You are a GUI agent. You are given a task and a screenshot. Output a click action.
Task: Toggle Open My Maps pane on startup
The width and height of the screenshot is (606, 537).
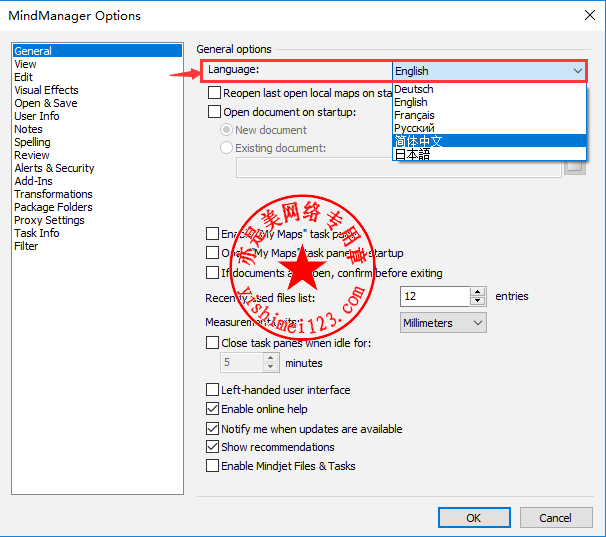212,253
